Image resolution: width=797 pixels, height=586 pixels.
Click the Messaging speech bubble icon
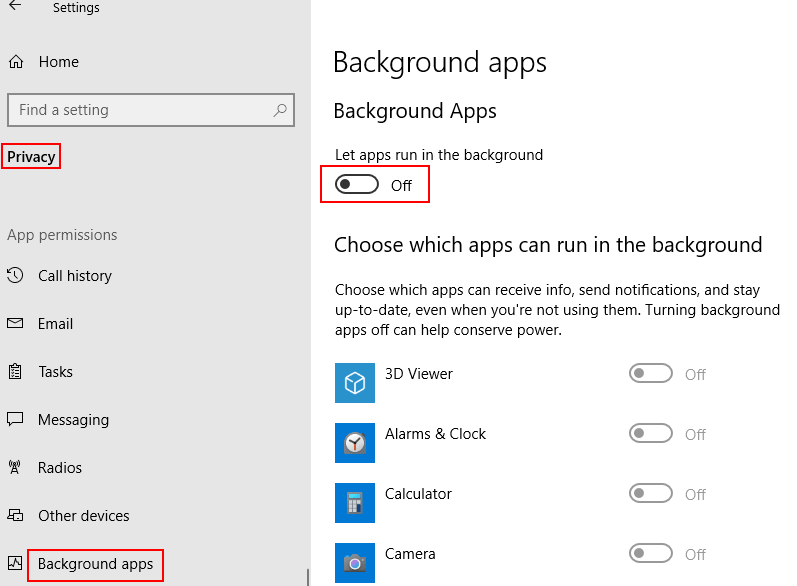(15, 419)
